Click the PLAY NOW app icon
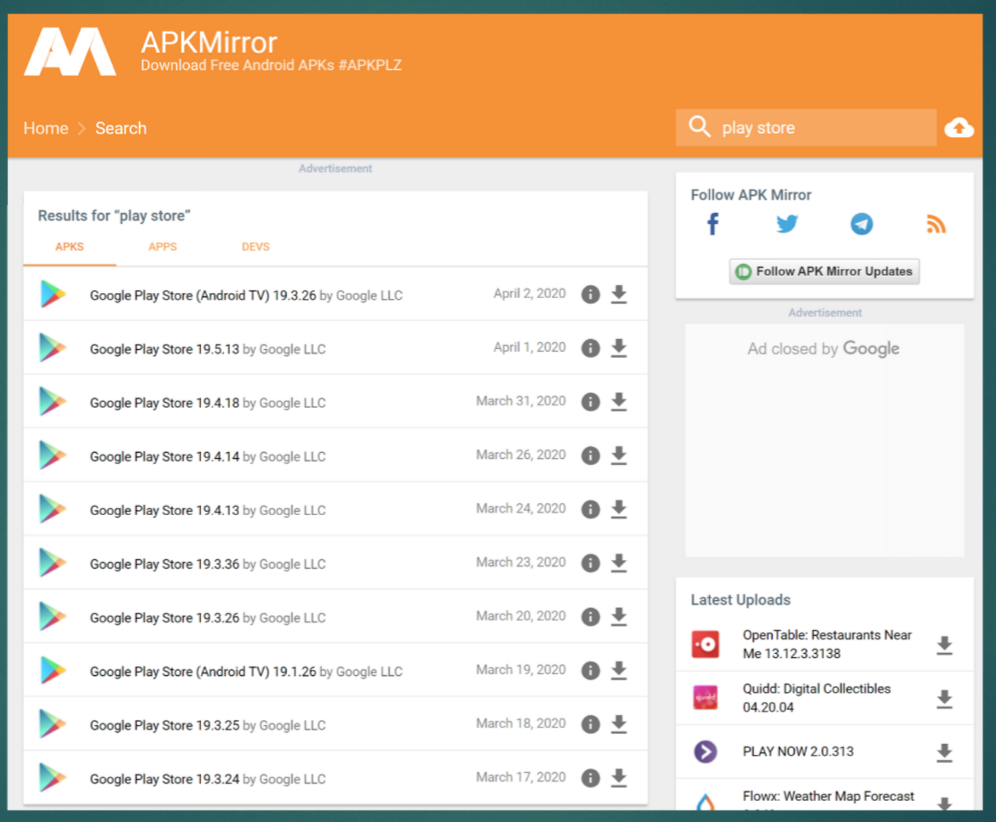The image size is (996, 822). 705,751
